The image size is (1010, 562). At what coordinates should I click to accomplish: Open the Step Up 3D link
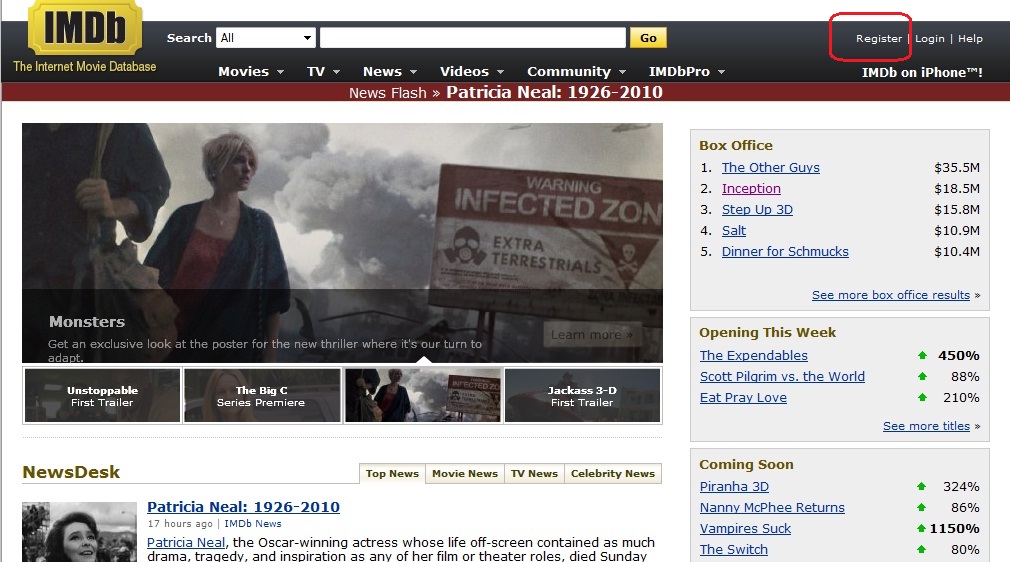(x=757, y=209)
